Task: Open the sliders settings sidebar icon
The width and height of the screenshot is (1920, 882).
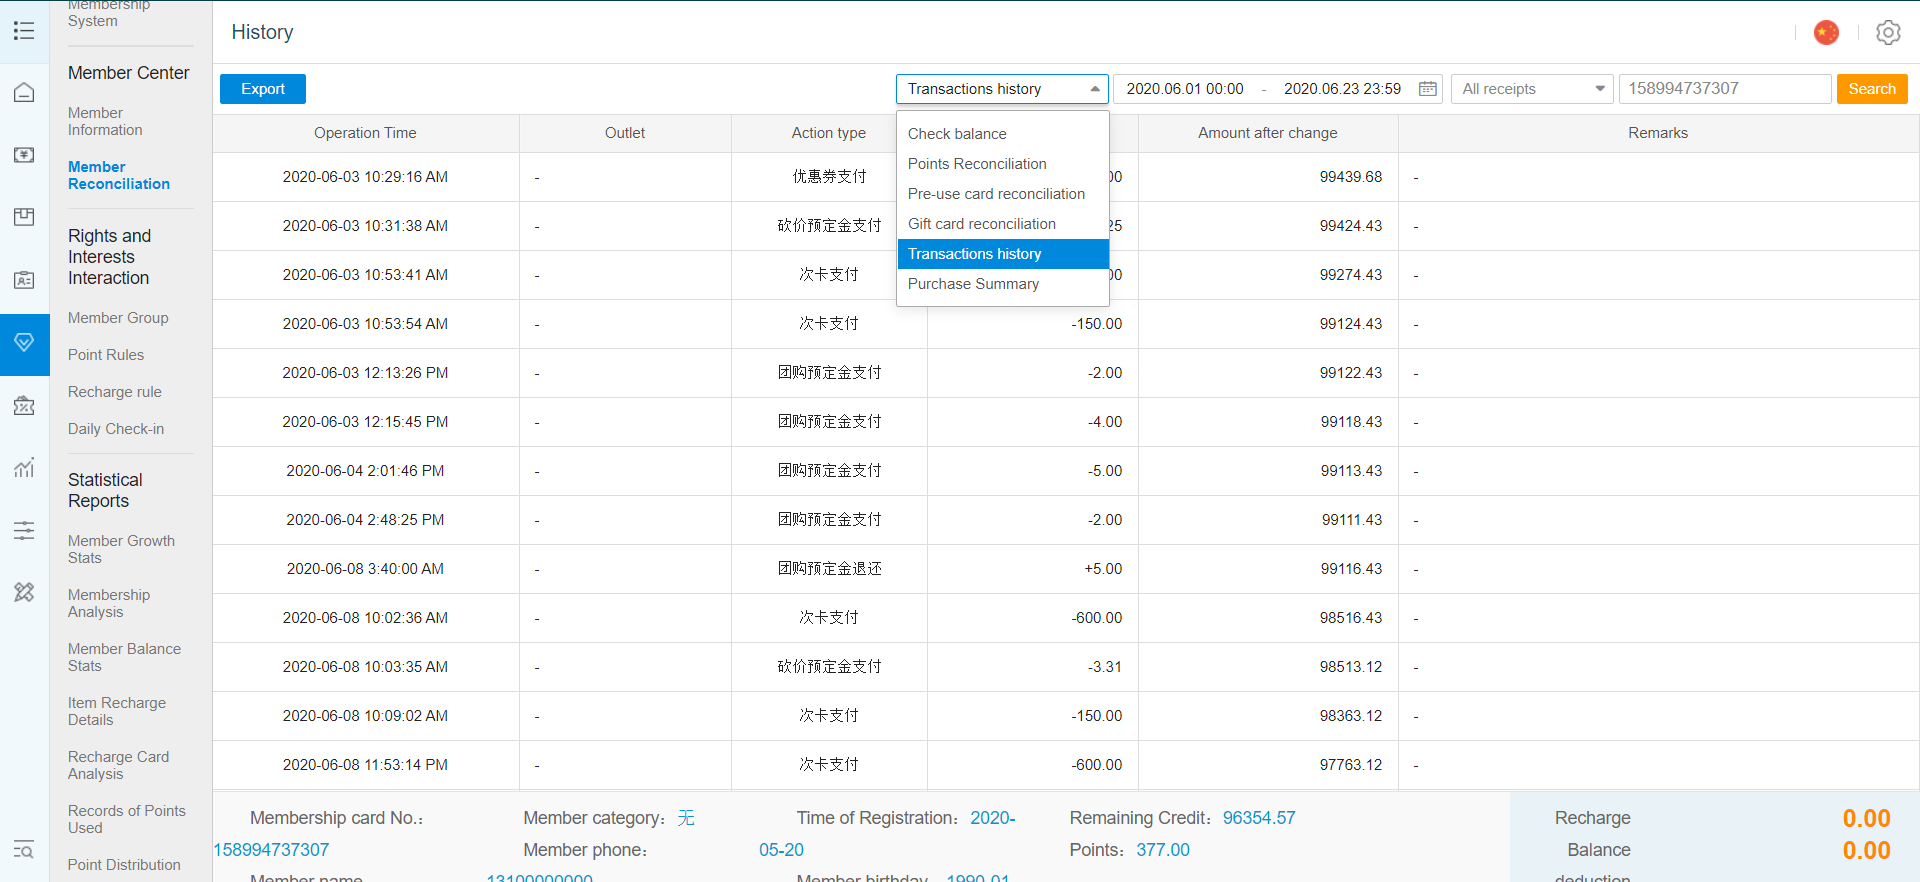Action: pyautogui.click(x=24, y=530)
